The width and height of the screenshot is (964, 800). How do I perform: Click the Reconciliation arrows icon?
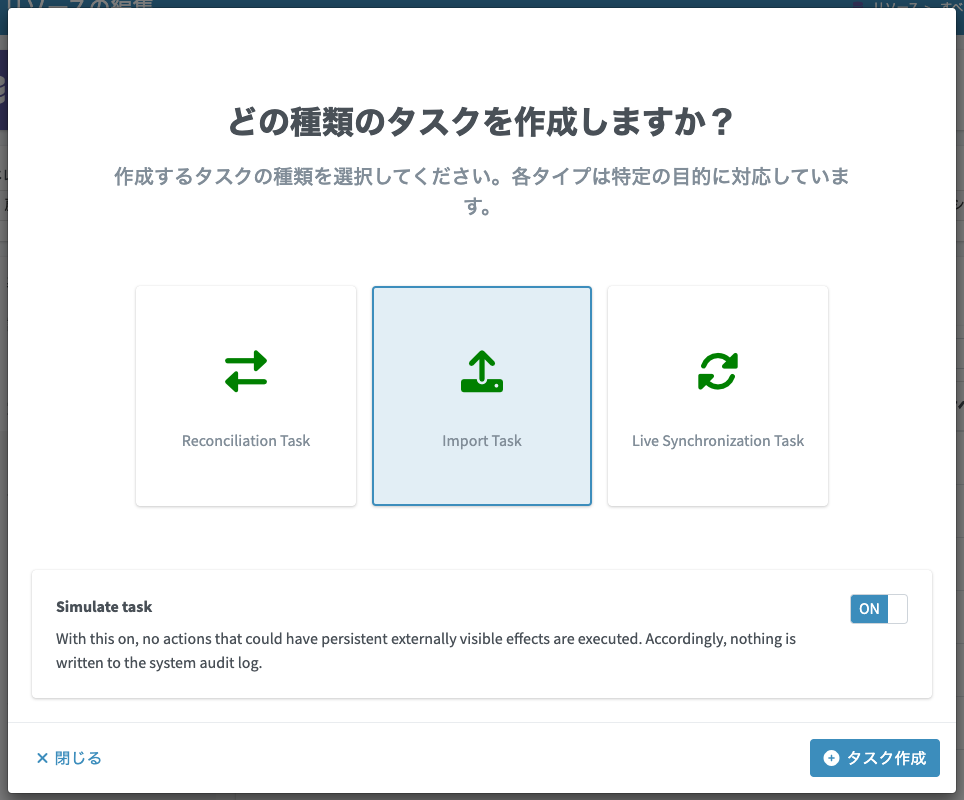pos(246,371)
